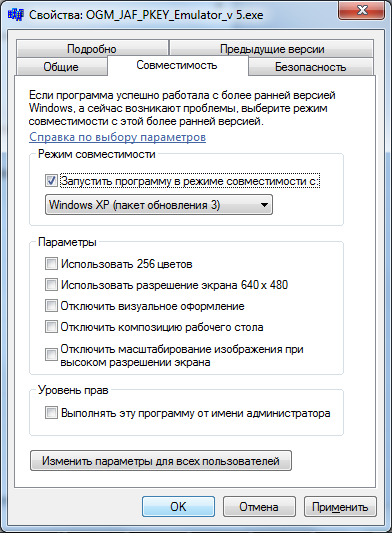Screen dimensions: 392x533
Task: Click the Отмена button
Action: (x=259, y=507)
